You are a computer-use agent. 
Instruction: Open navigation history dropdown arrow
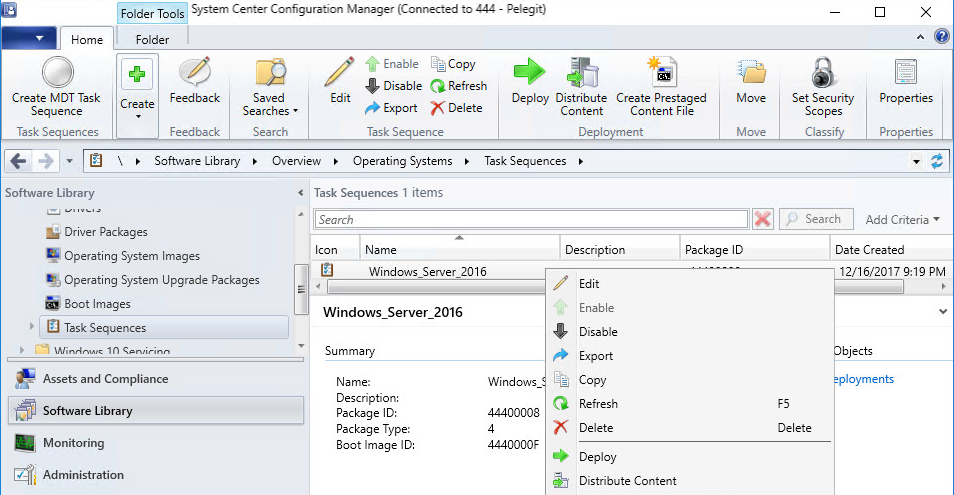tap(69, 161)
